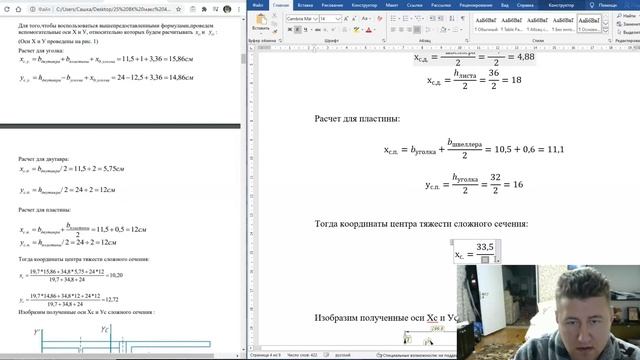Image resolution: width=640 pixels, height=360 pixels.
Task: Focus the Chrome address bar URL
Action: [113, 9]
